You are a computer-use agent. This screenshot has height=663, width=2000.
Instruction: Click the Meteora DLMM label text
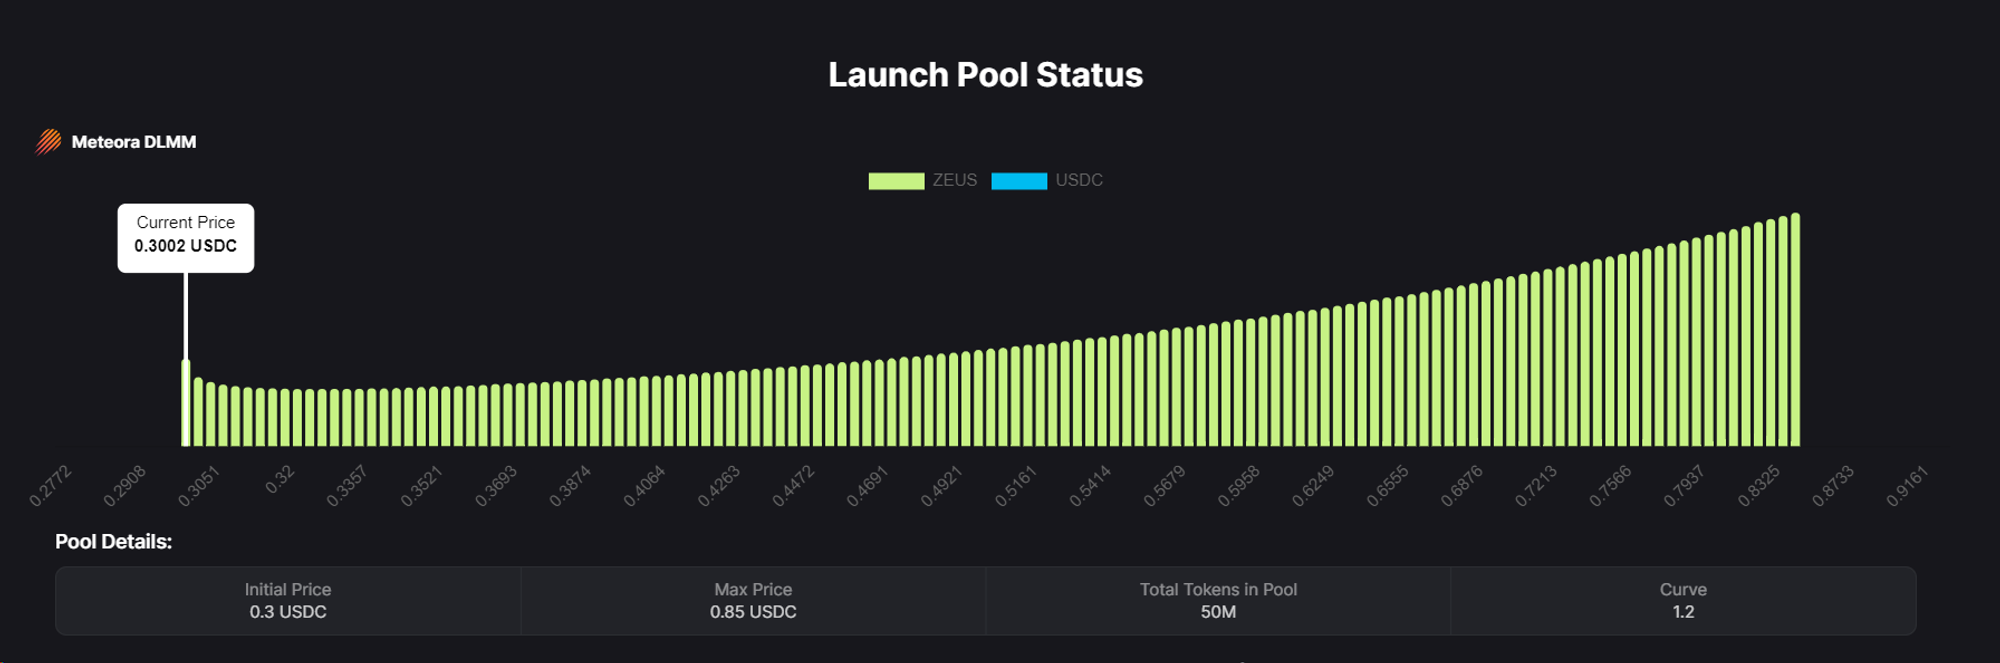(x=134, y=142)
